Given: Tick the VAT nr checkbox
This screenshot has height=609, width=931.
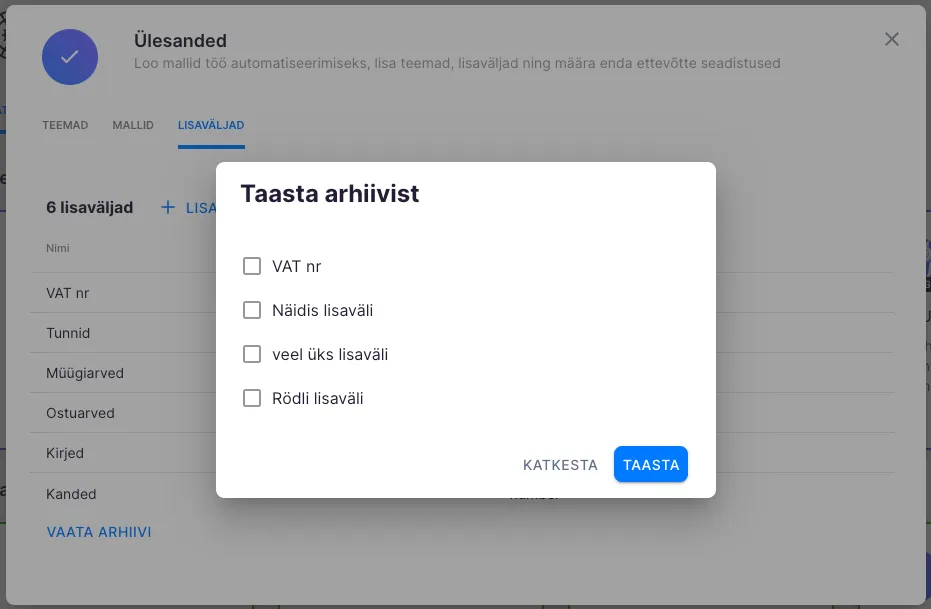Looking at the screenshot, I should (252, 267).
